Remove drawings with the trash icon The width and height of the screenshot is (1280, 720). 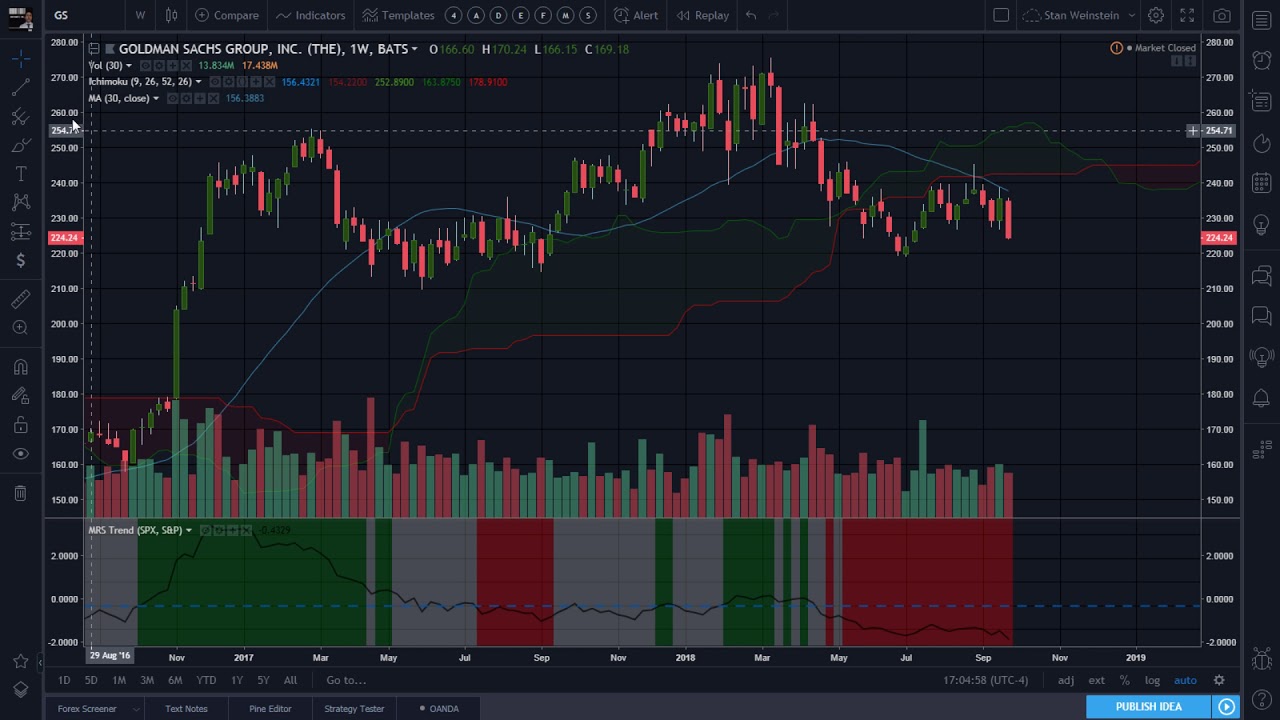tap(20, 493)
